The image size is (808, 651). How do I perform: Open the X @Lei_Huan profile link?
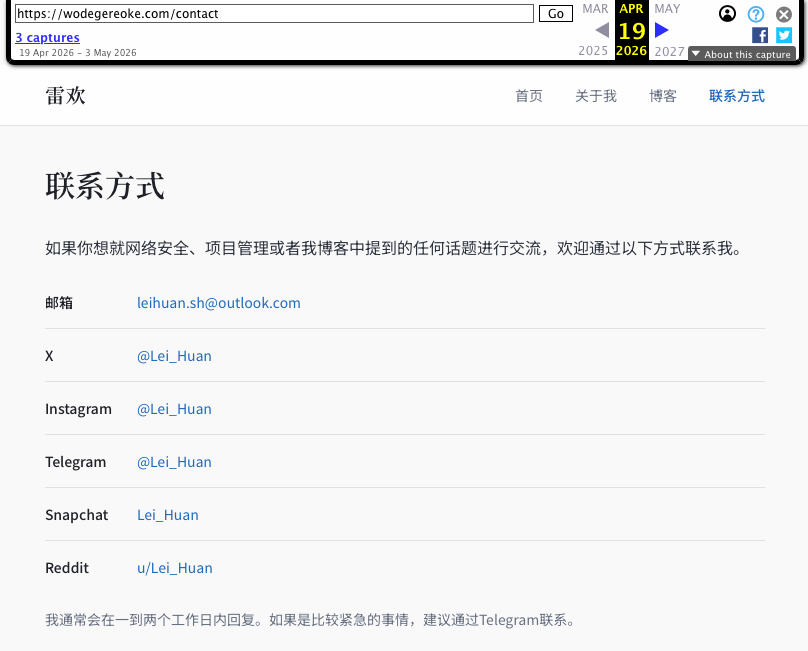point(174,356)
